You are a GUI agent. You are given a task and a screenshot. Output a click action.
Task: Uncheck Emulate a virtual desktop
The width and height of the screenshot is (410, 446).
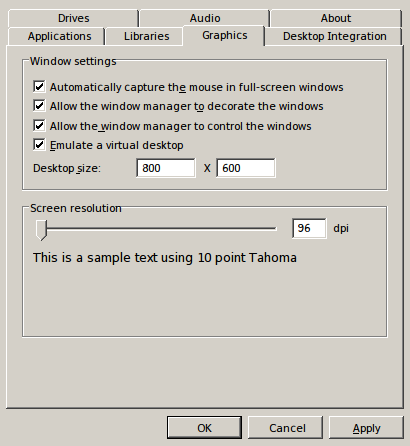coord(39,145)
